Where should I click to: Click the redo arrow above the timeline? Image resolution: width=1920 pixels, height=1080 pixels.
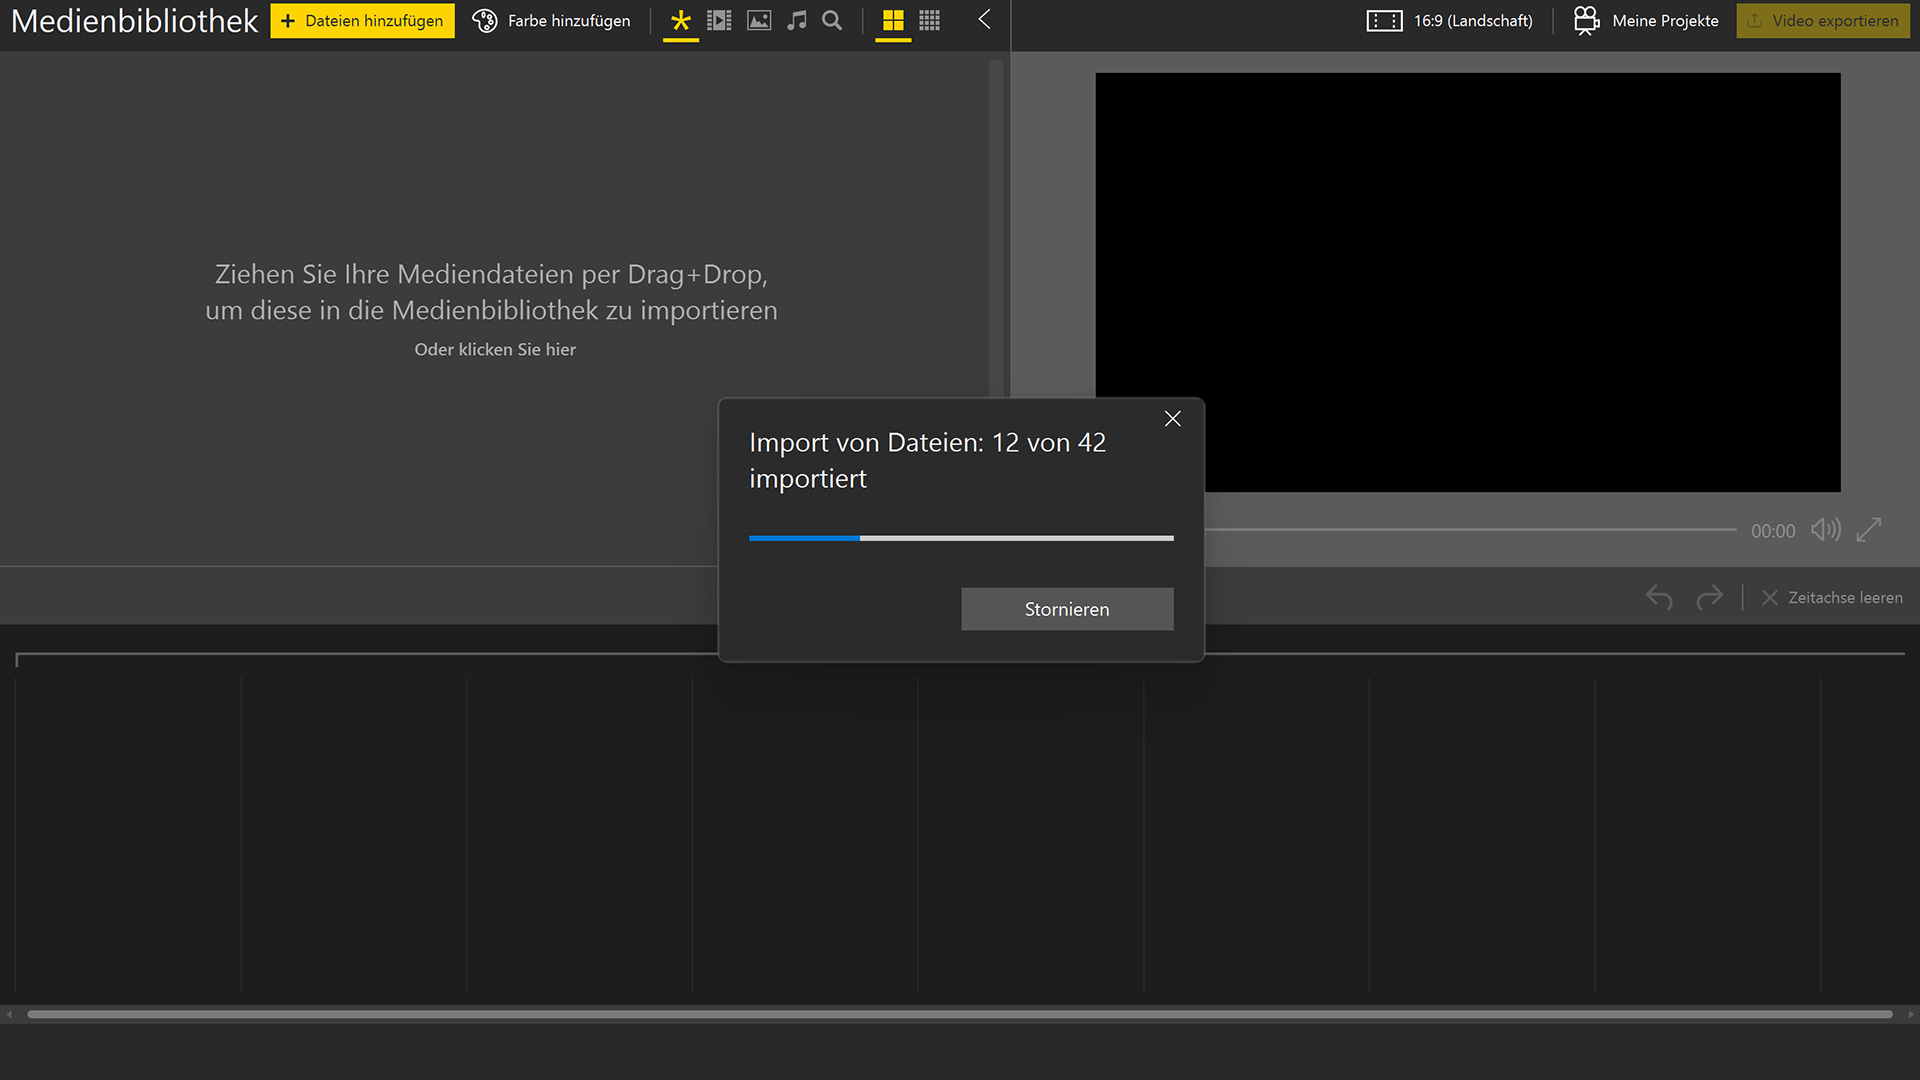(x=1710, y=597)
